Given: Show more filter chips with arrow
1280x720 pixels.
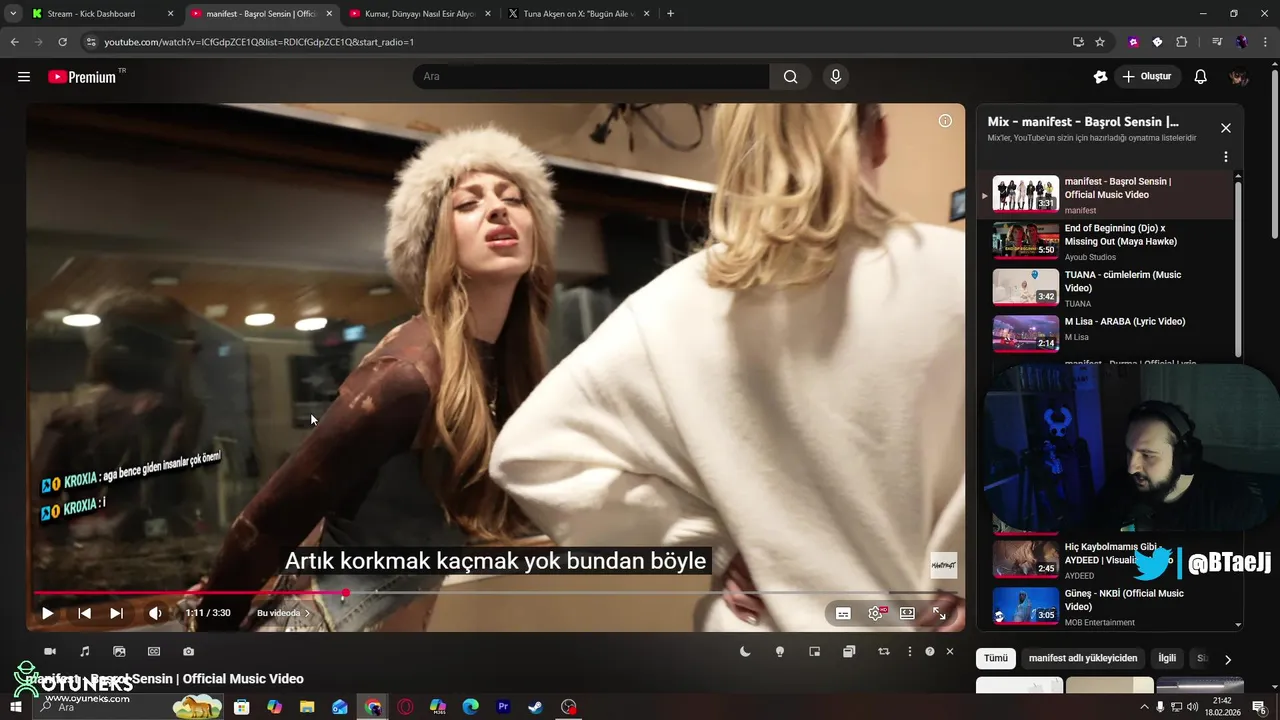Looking at the screenshot, I should pos(1228,659).
